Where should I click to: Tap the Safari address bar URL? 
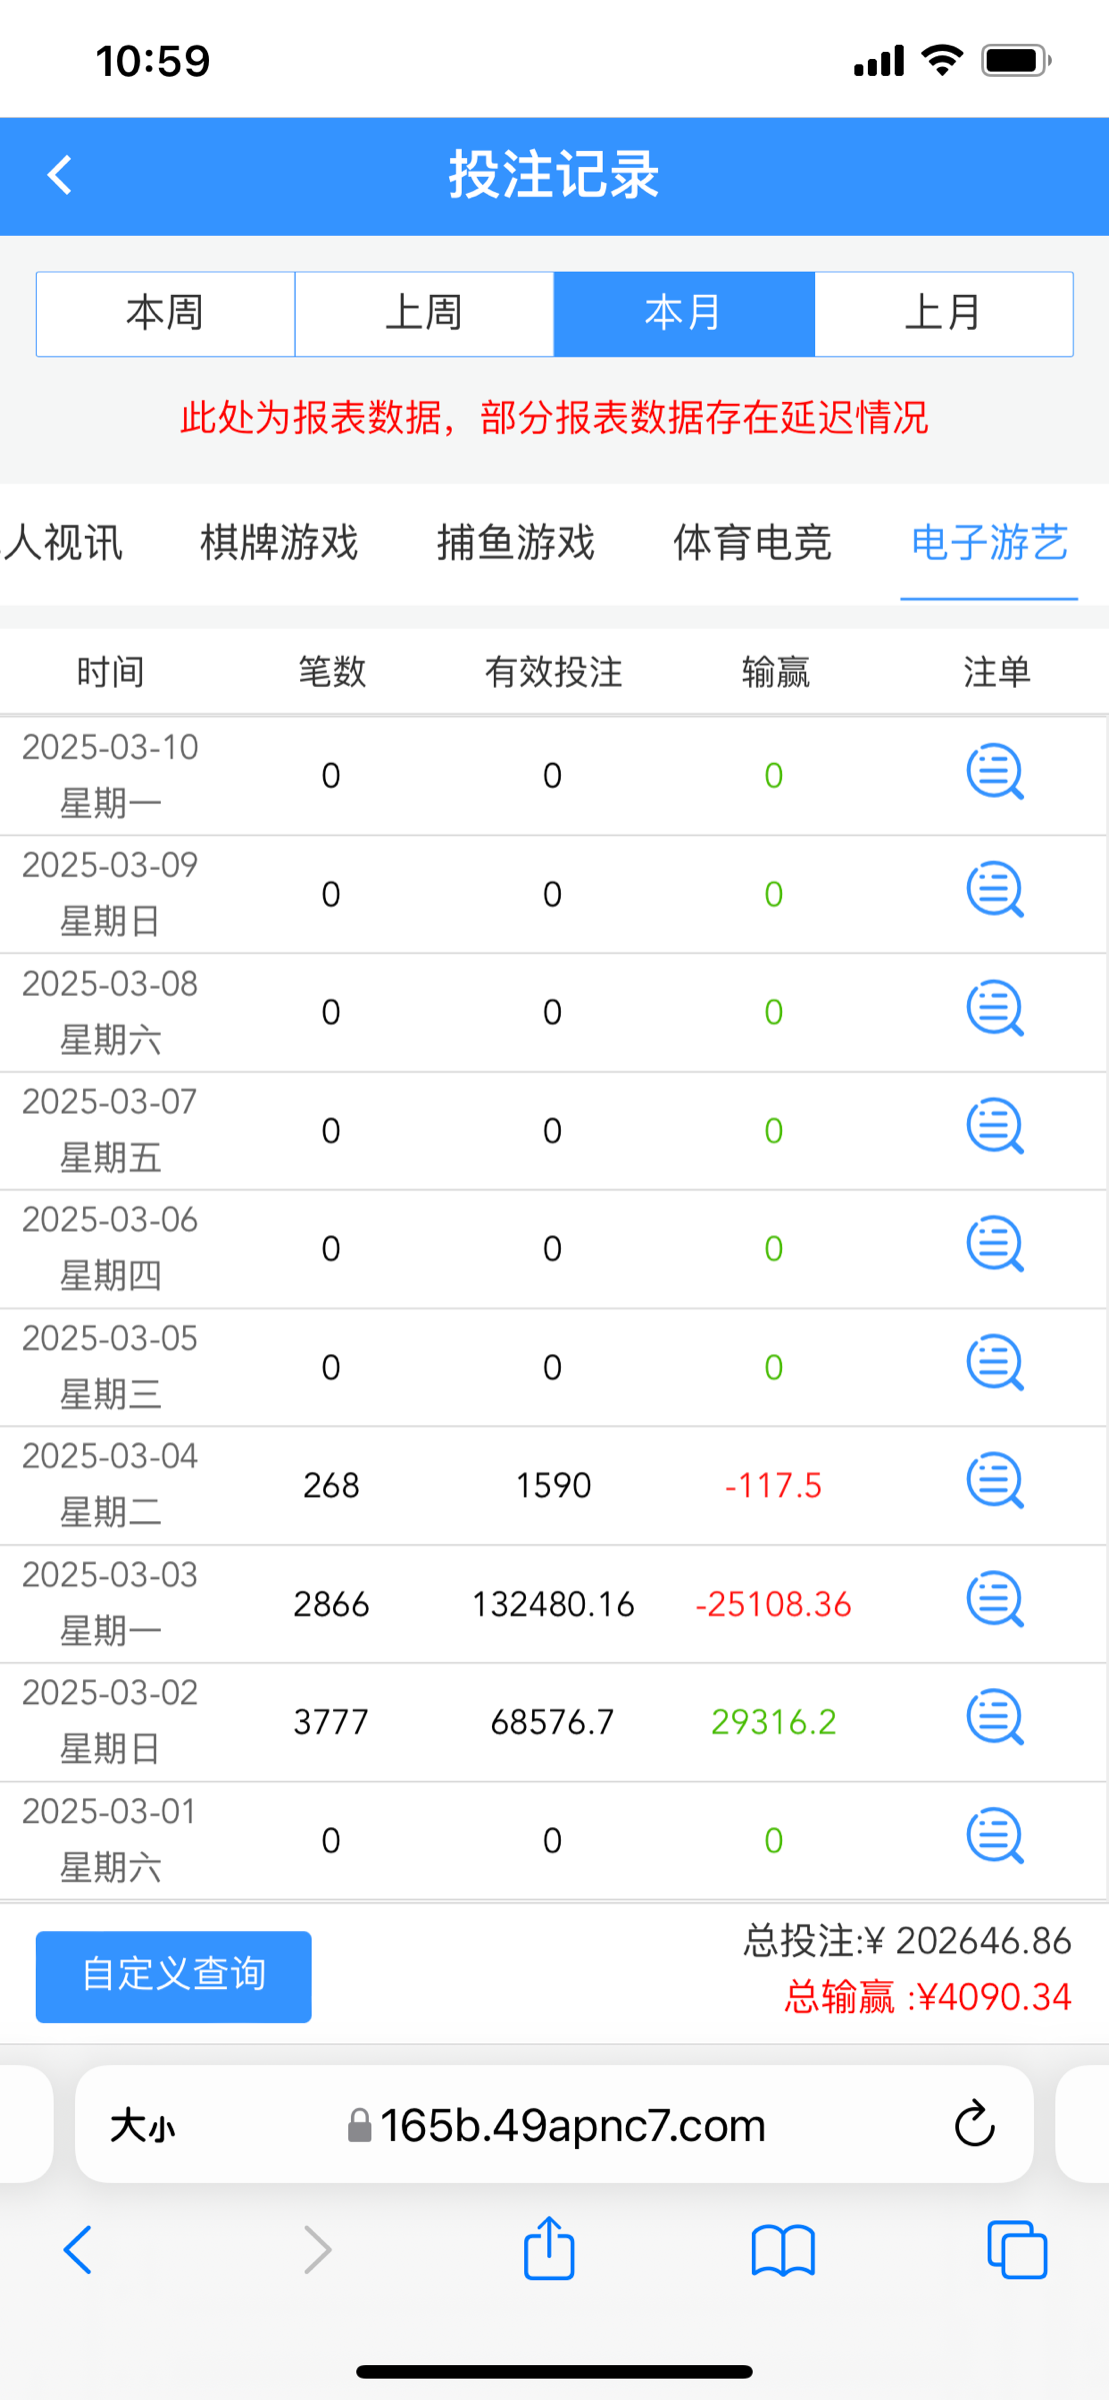(570, 2126)
